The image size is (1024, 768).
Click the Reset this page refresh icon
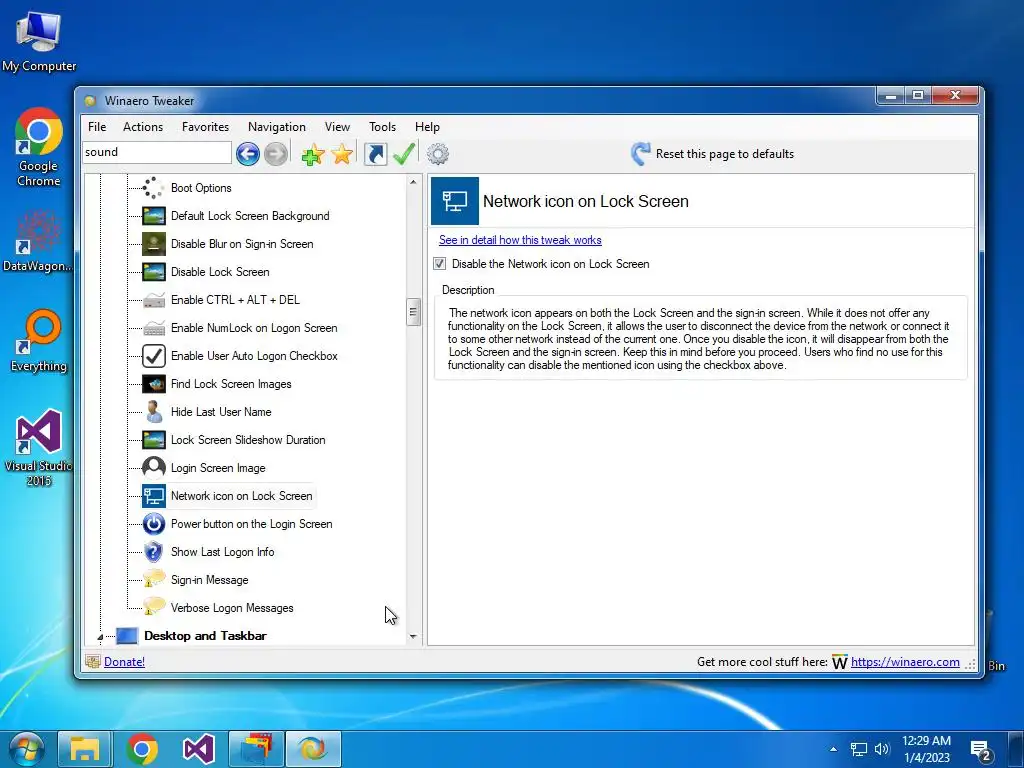[x=641, y=154]
